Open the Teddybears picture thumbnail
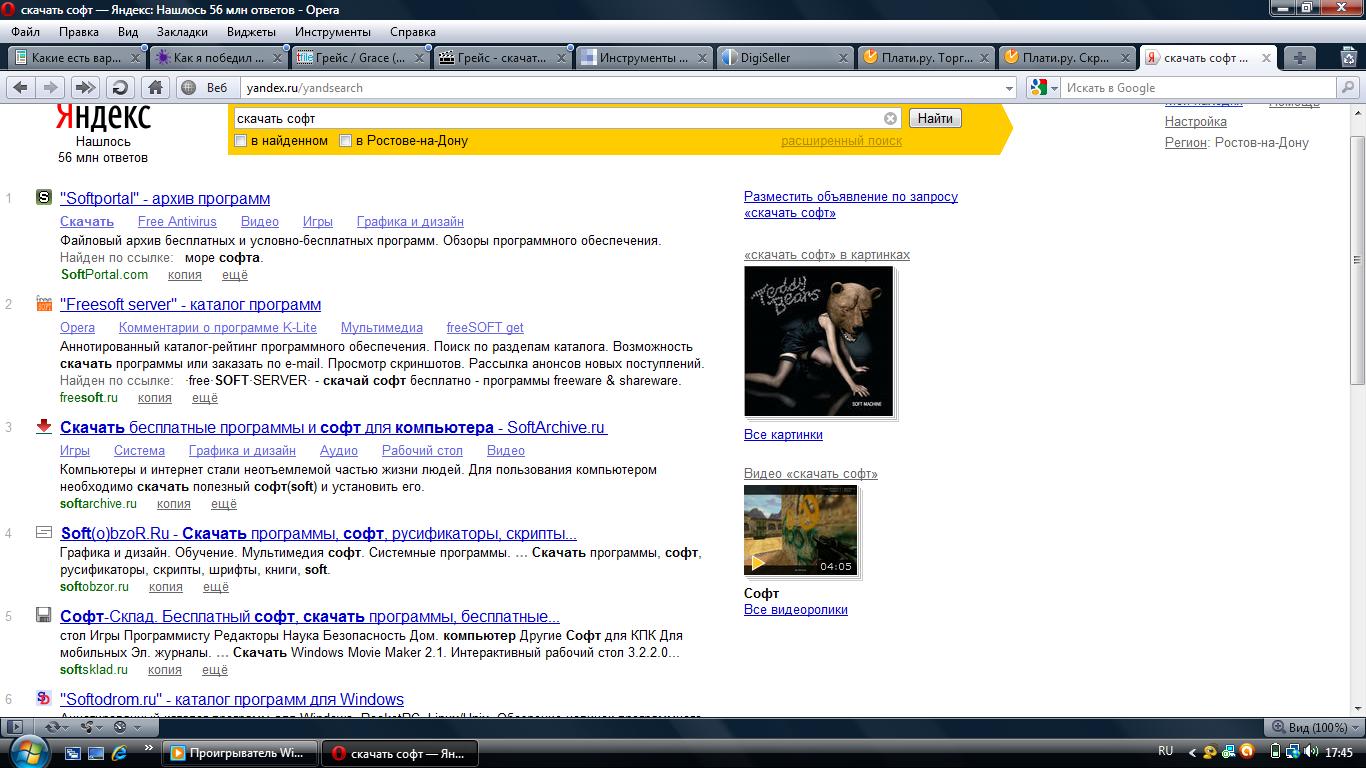Image resolution: width=1366 pixels, height=768 pixels. tap(818, 340)
